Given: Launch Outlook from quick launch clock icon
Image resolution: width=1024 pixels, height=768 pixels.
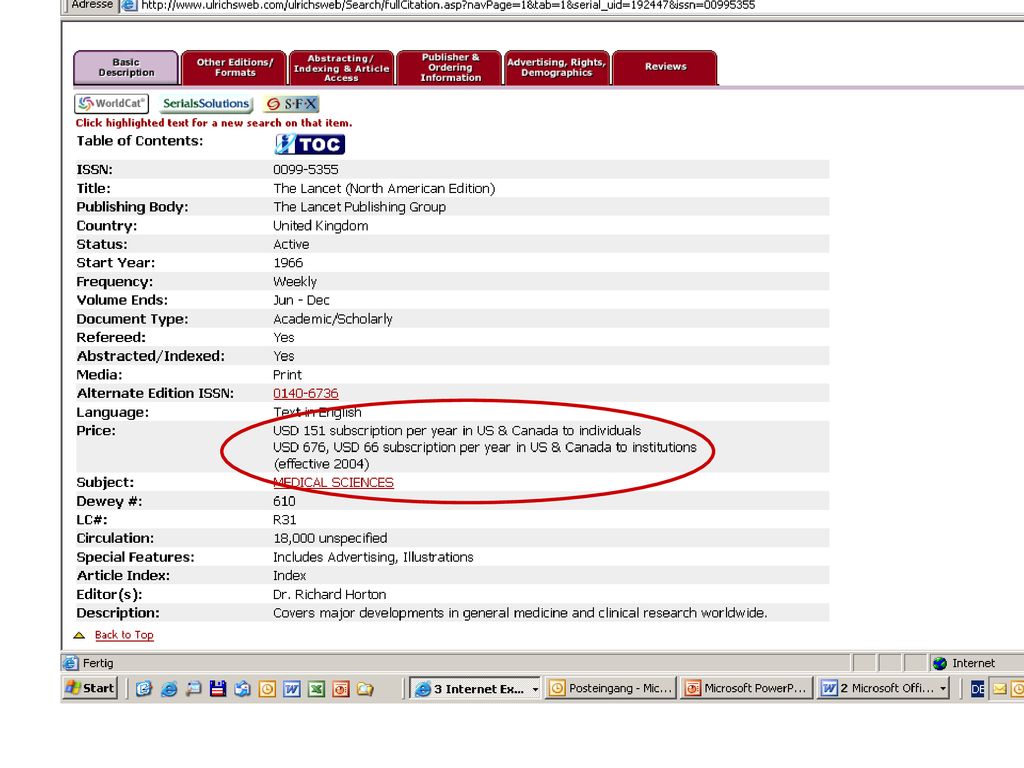Looking at the screenshot, I should click(x=267, y=689).
